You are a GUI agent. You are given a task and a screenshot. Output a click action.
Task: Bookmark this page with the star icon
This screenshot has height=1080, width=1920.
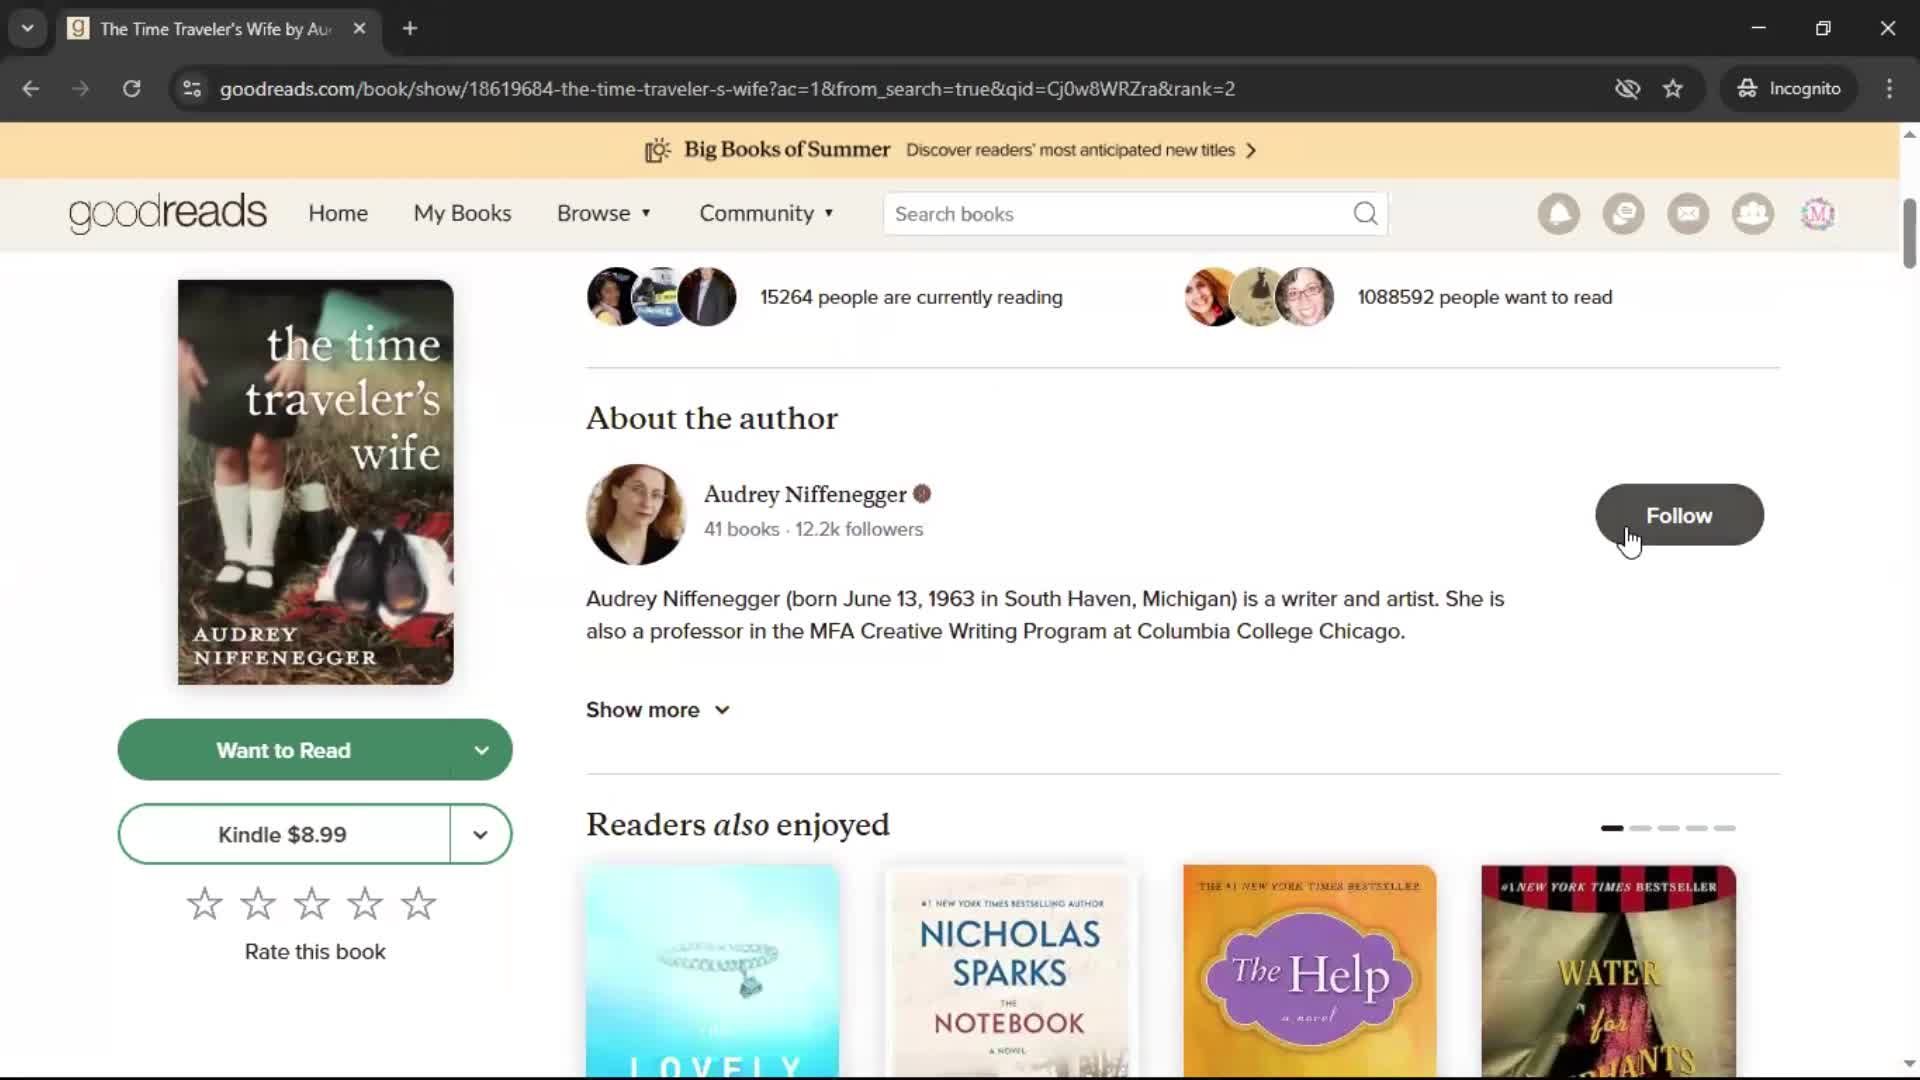(x=1673, y=89)
